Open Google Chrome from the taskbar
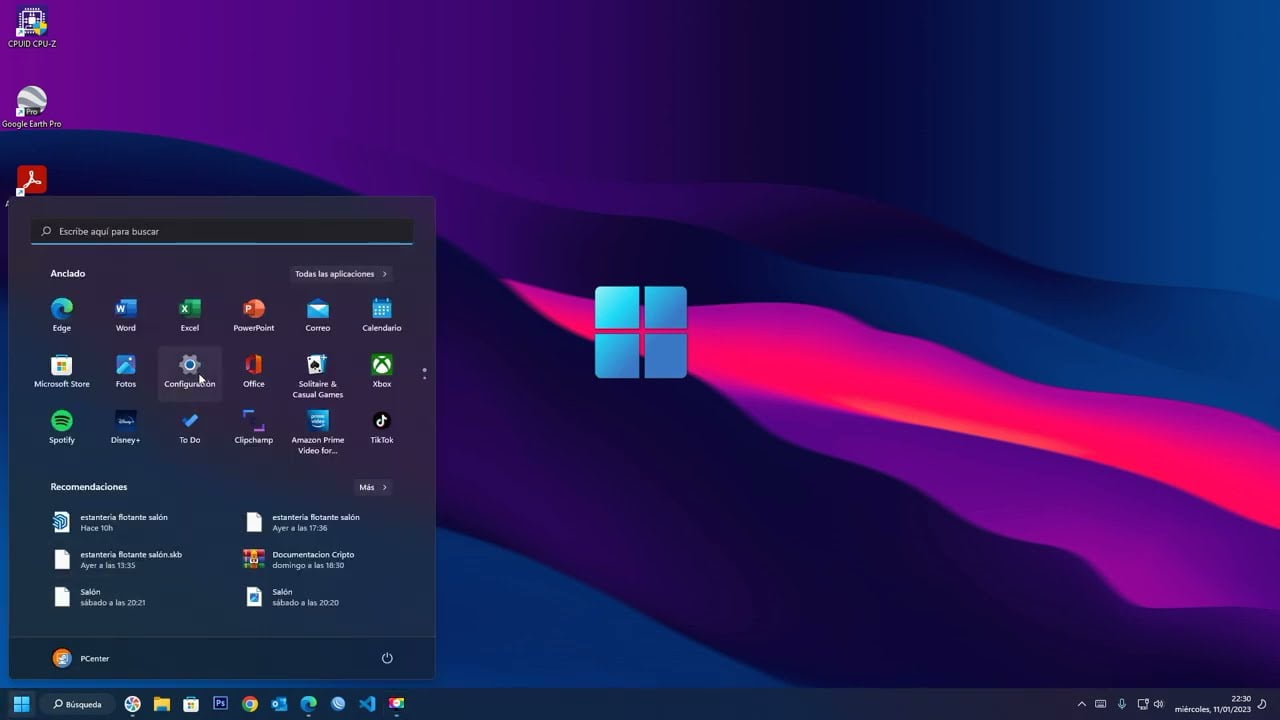 pyautogui.click(x=250, y=704)
